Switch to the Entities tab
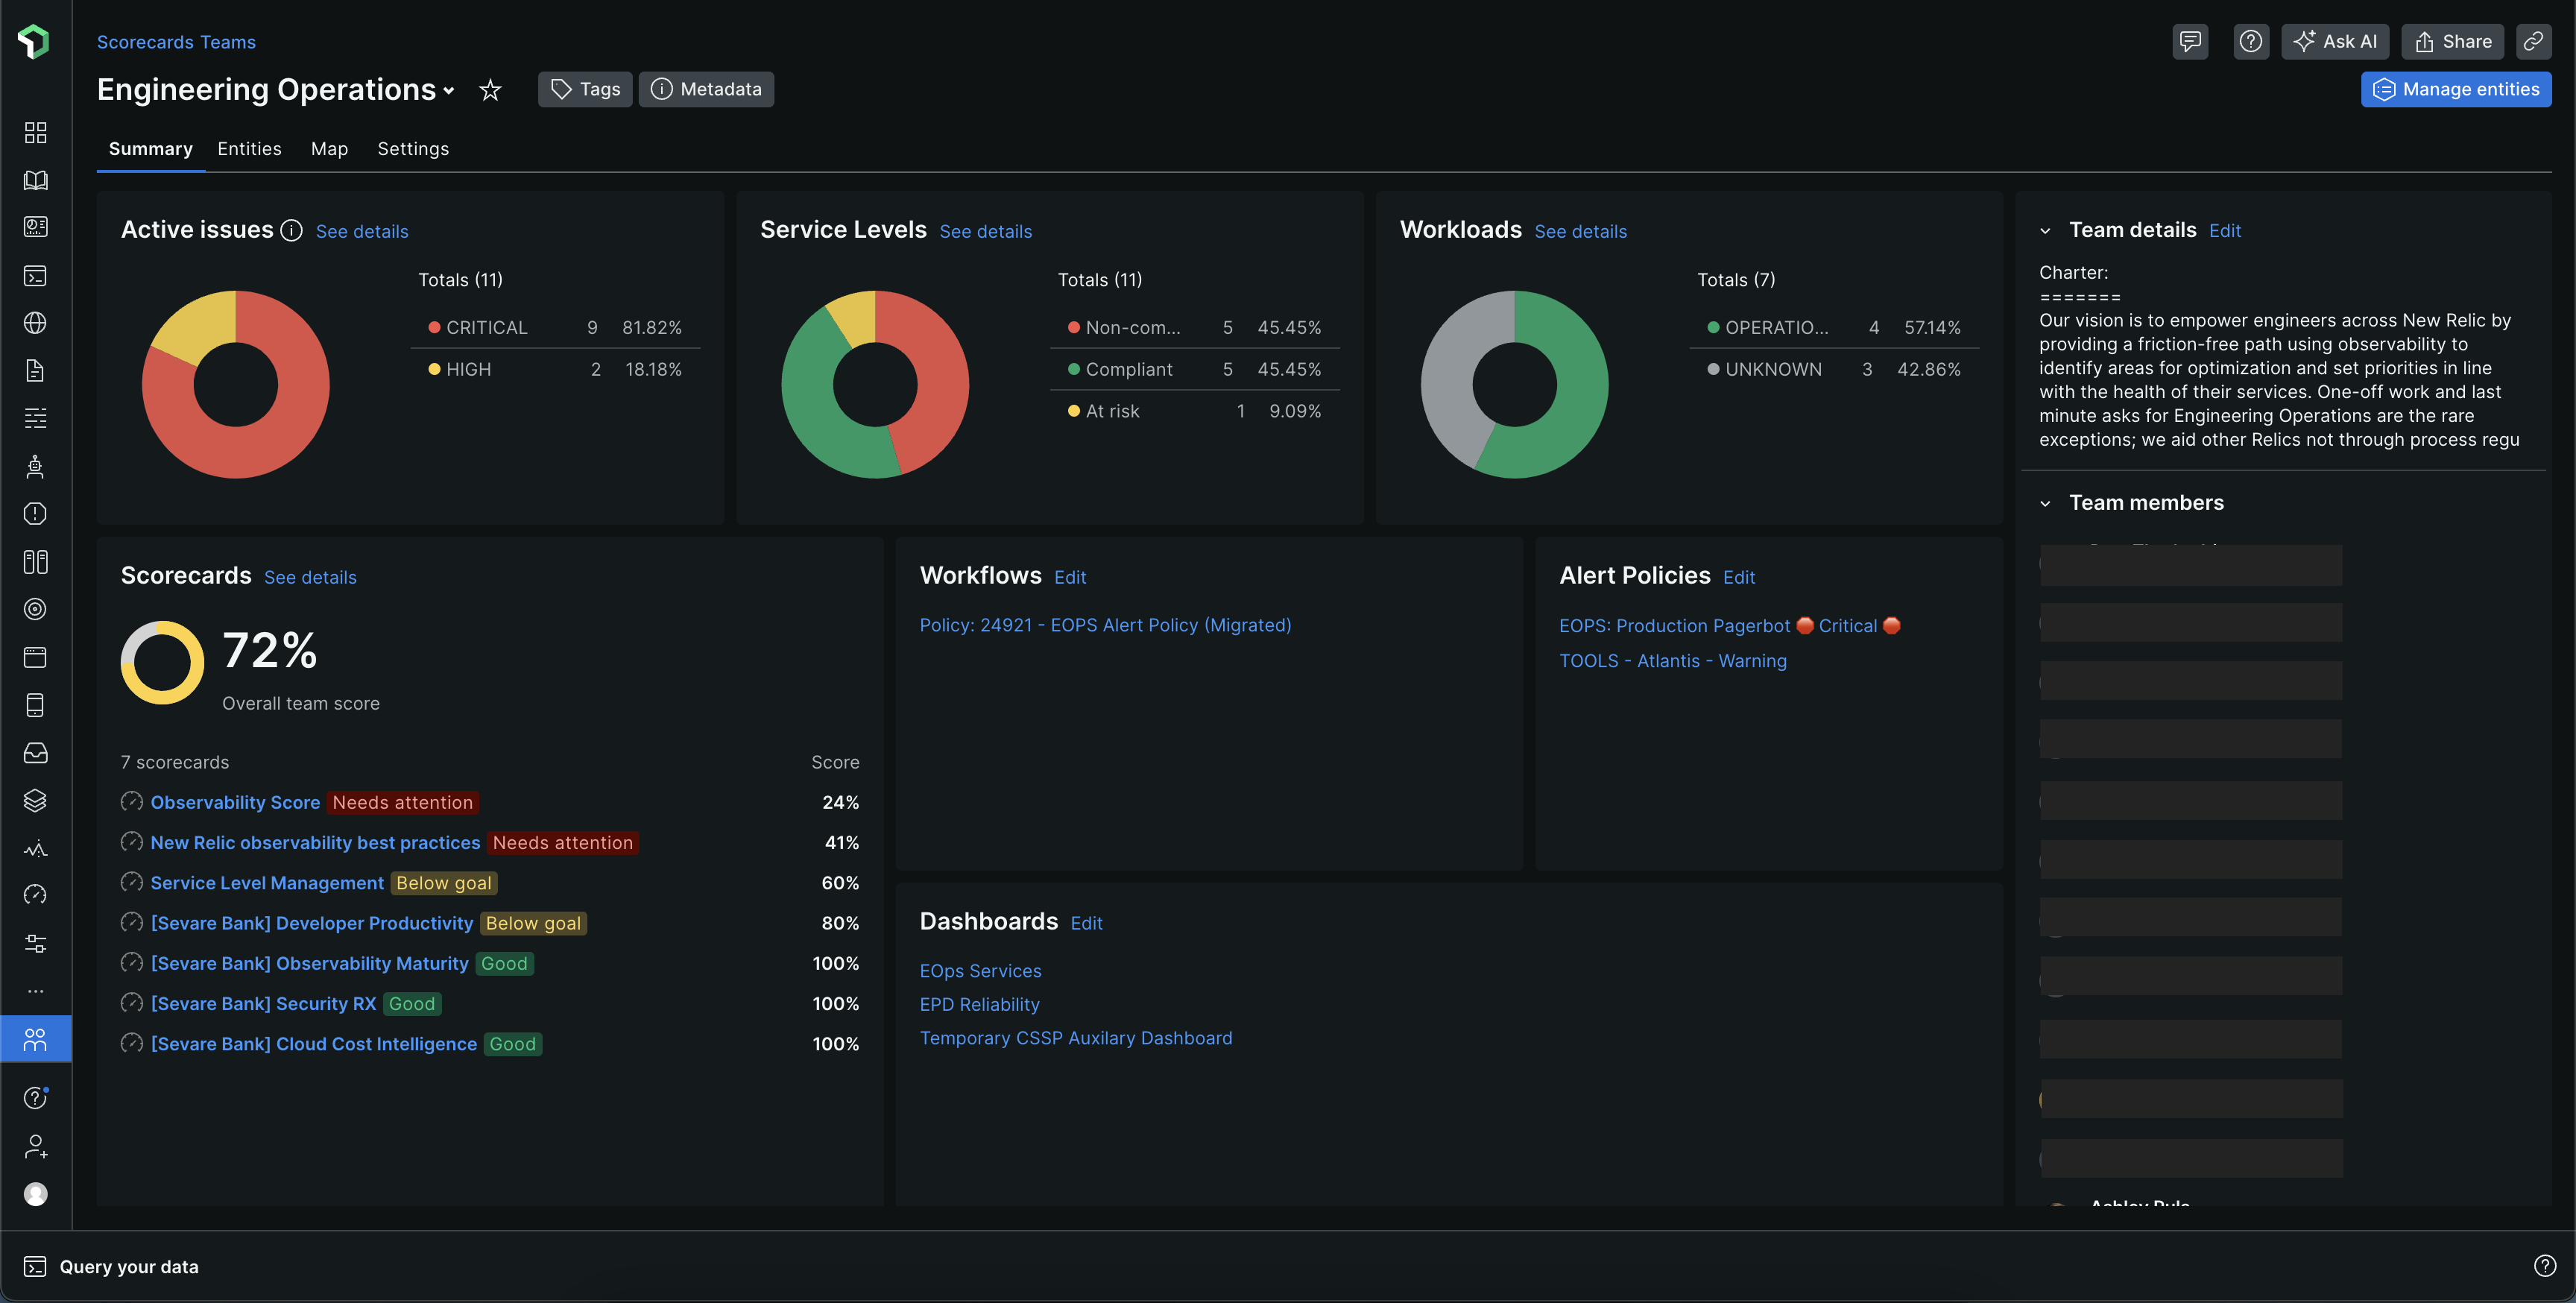This screenshot has height=1303, width=2576. click(x=249, y=149)
